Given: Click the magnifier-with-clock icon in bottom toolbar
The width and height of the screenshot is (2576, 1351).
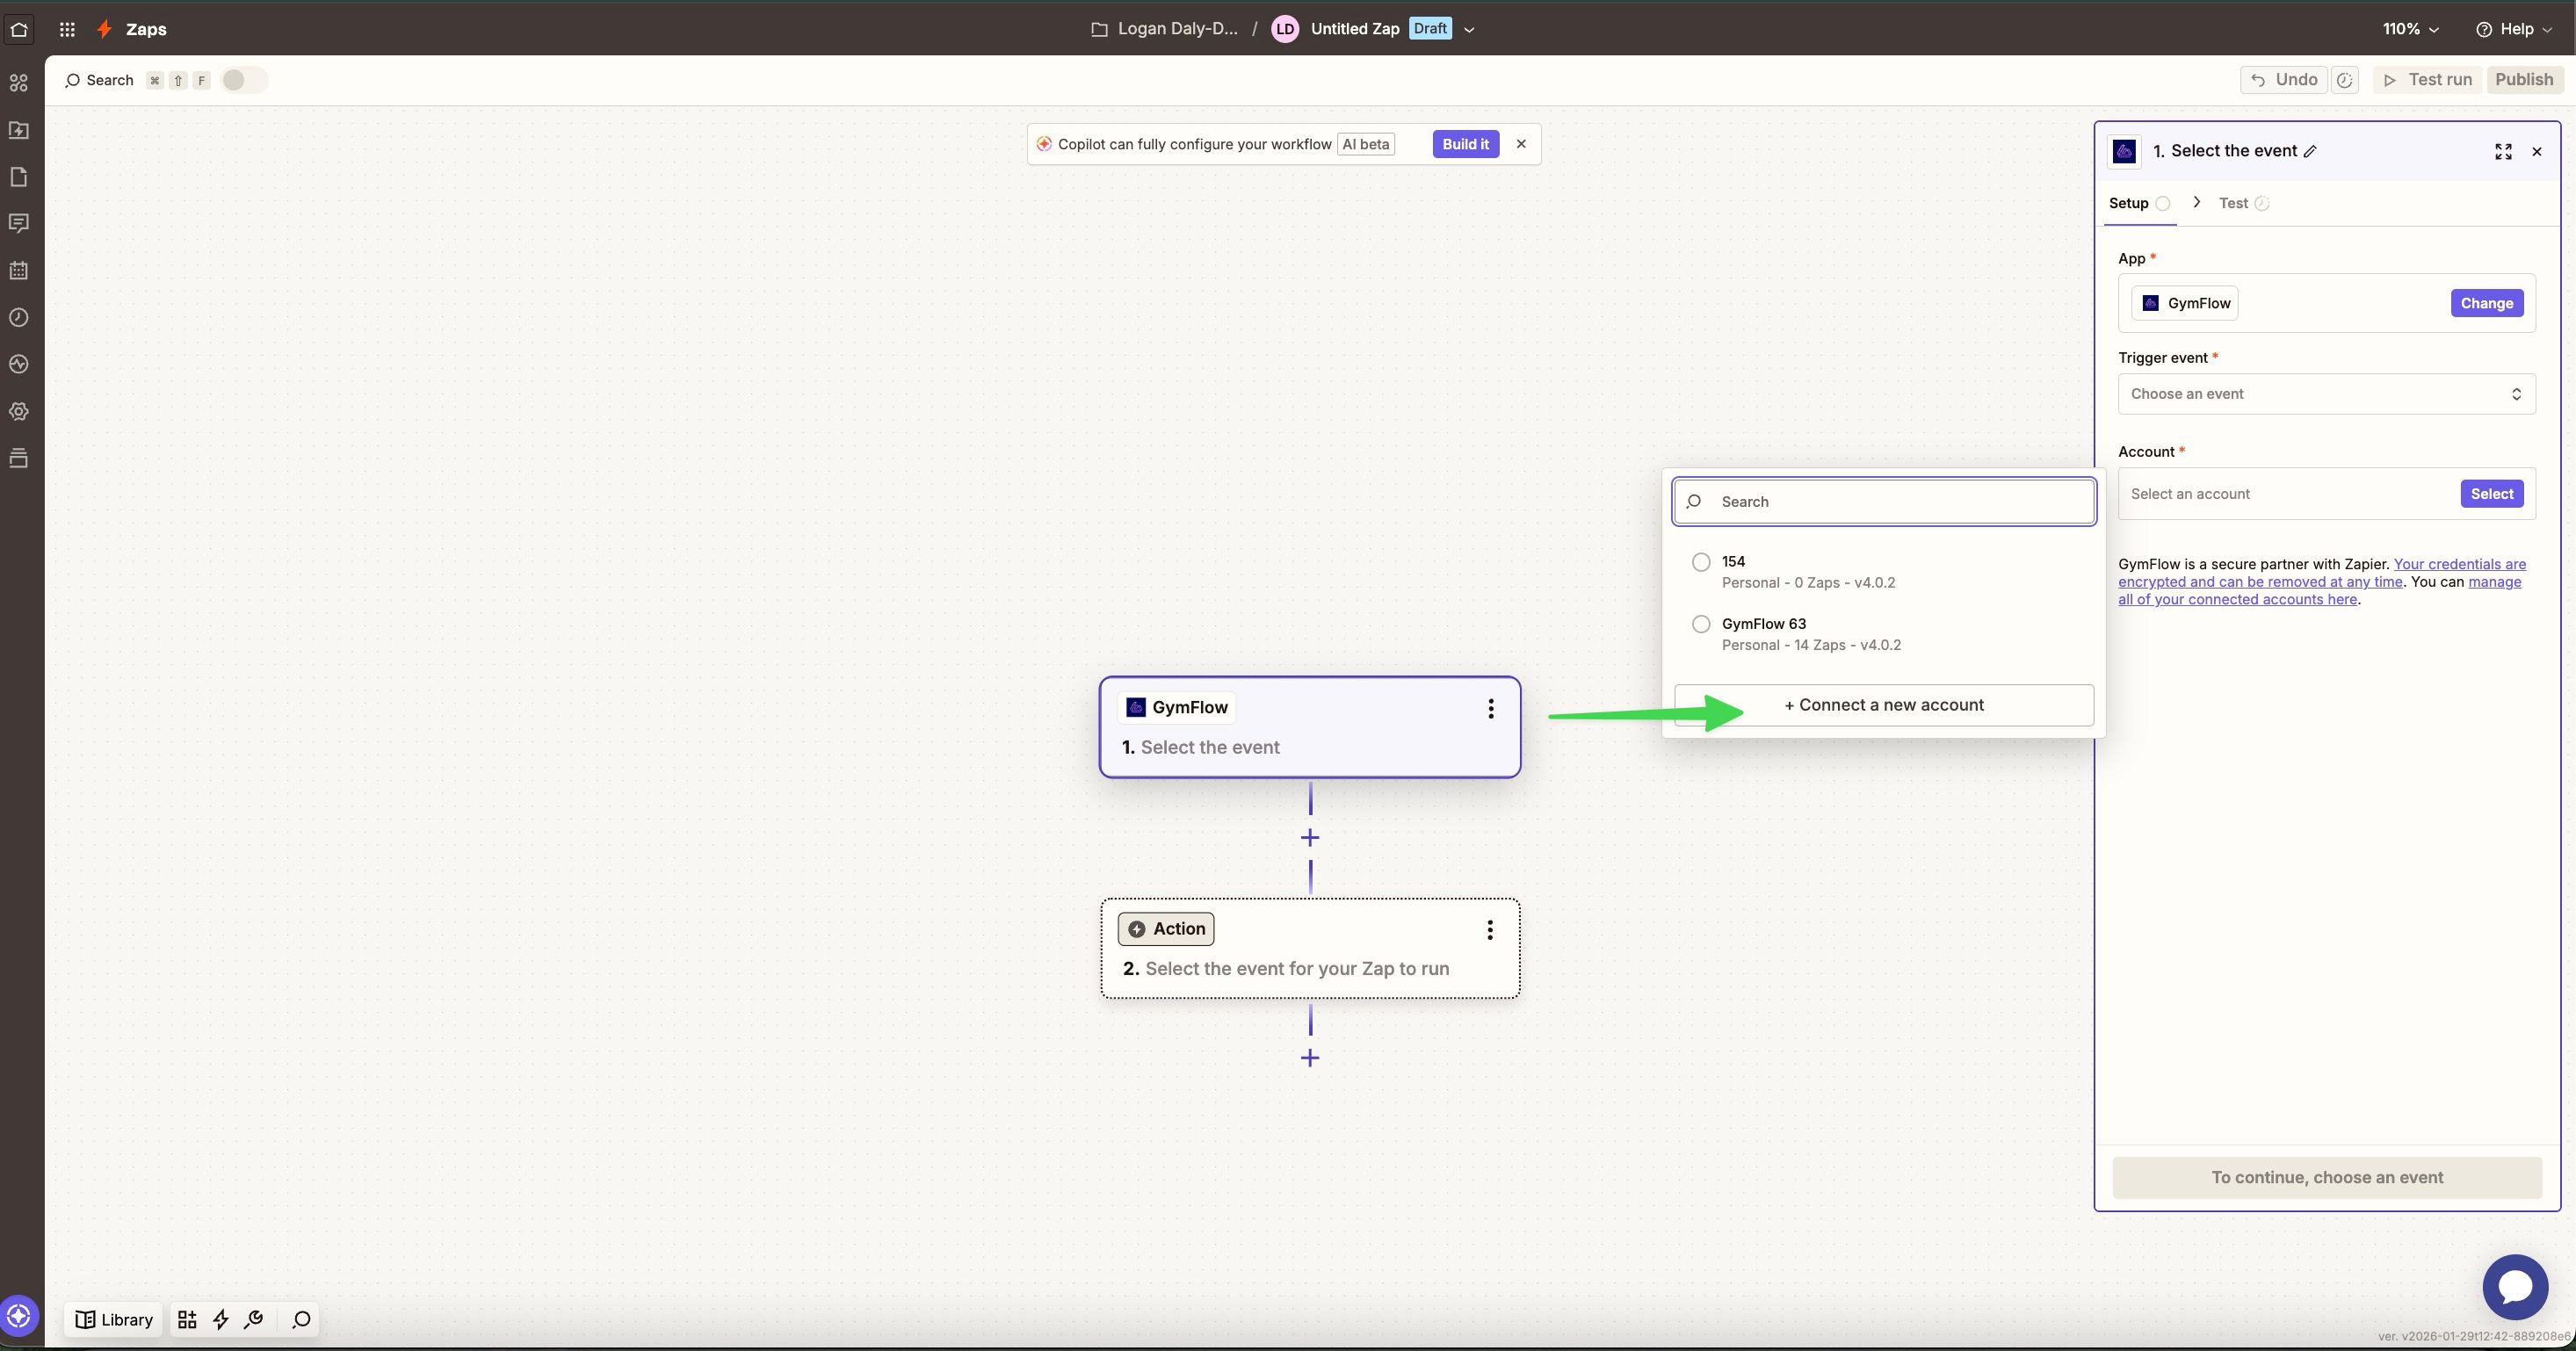Looking at the screenshot, I should [x=254, y=1320].
